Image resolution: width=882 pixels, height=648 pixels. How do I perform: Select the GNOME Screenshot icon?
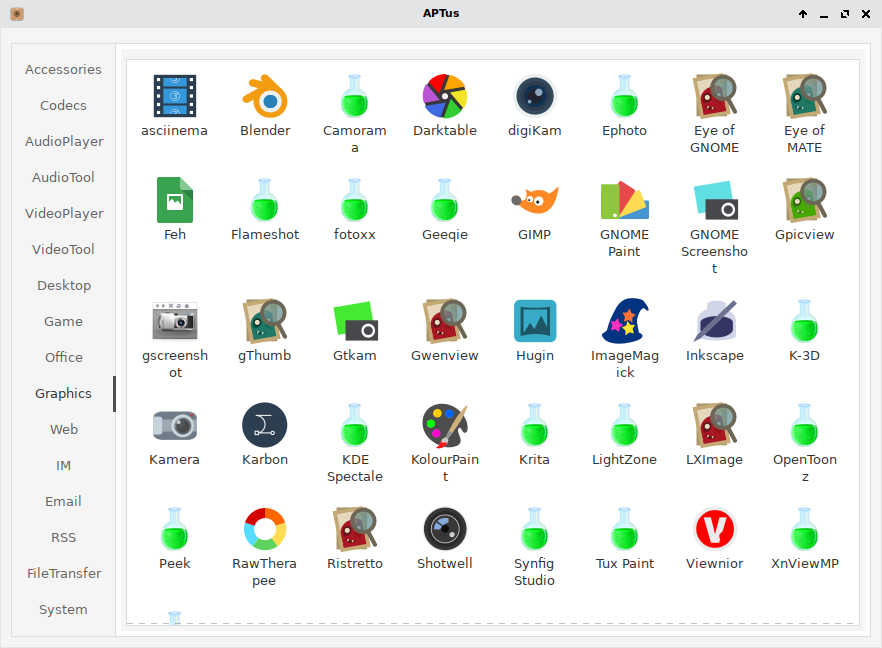[x=714, y=200]
